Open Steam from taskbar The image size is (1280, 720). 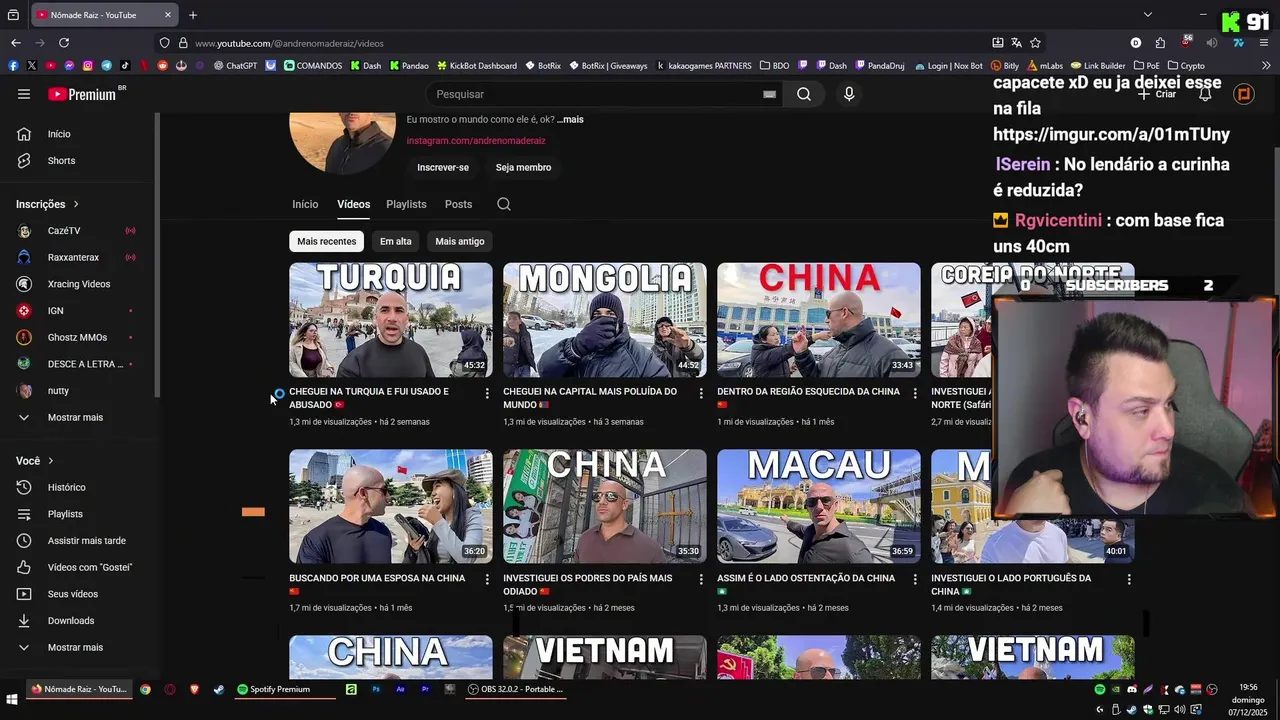(x=219, y=689)
